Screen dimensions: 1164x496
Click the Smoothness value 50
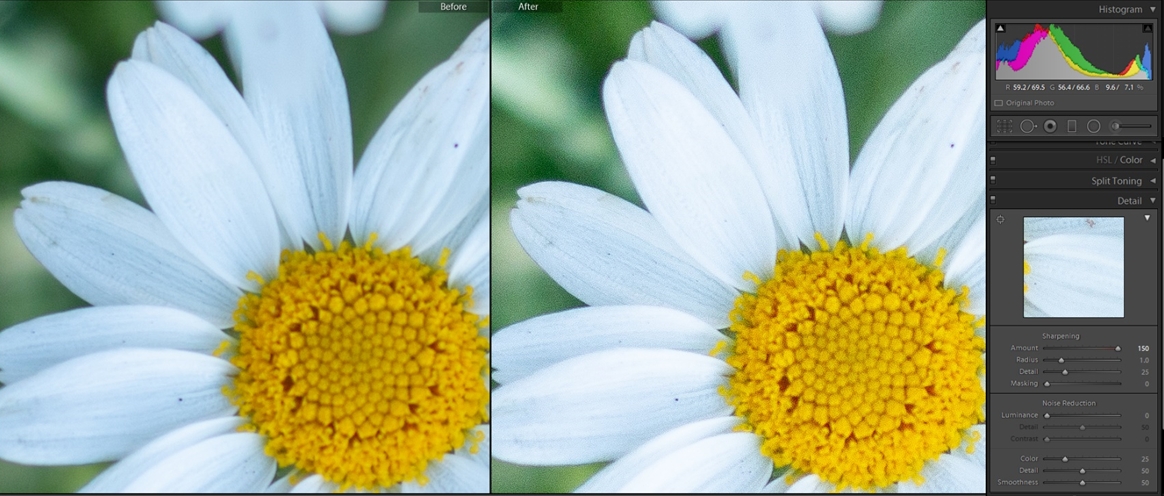(1145, 483)
